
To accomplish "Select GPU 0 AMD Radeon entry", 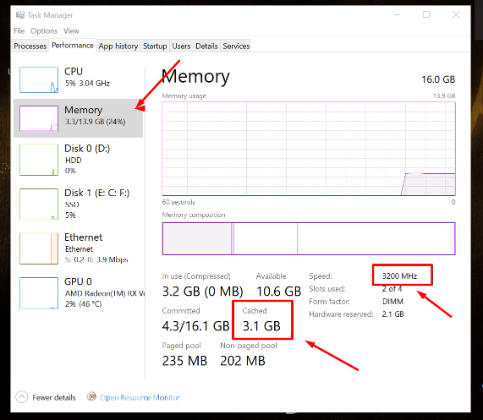I will pos(78,293).
